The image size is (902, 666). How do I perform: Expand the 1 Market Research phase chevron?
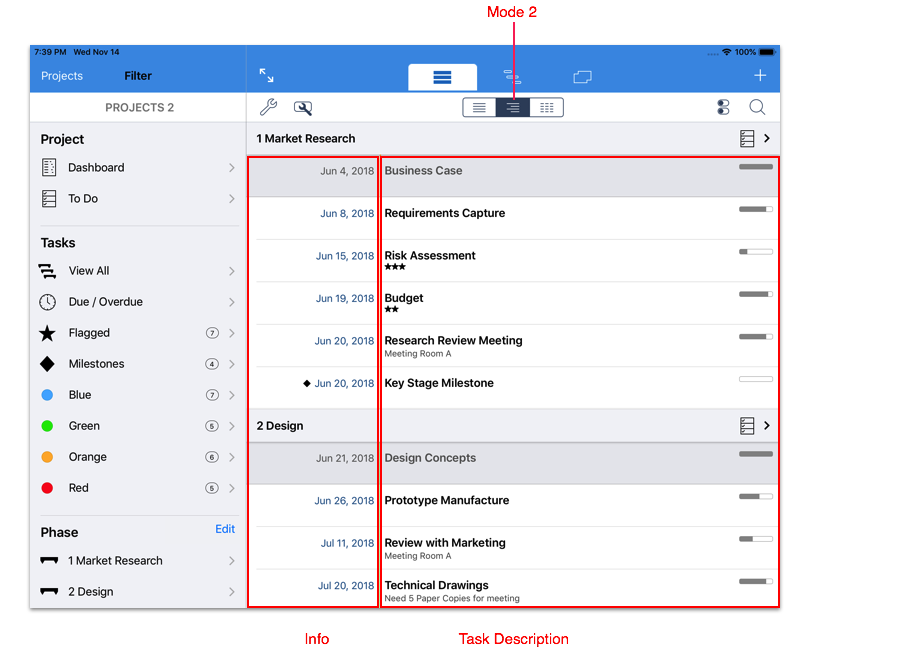[767, 139]
